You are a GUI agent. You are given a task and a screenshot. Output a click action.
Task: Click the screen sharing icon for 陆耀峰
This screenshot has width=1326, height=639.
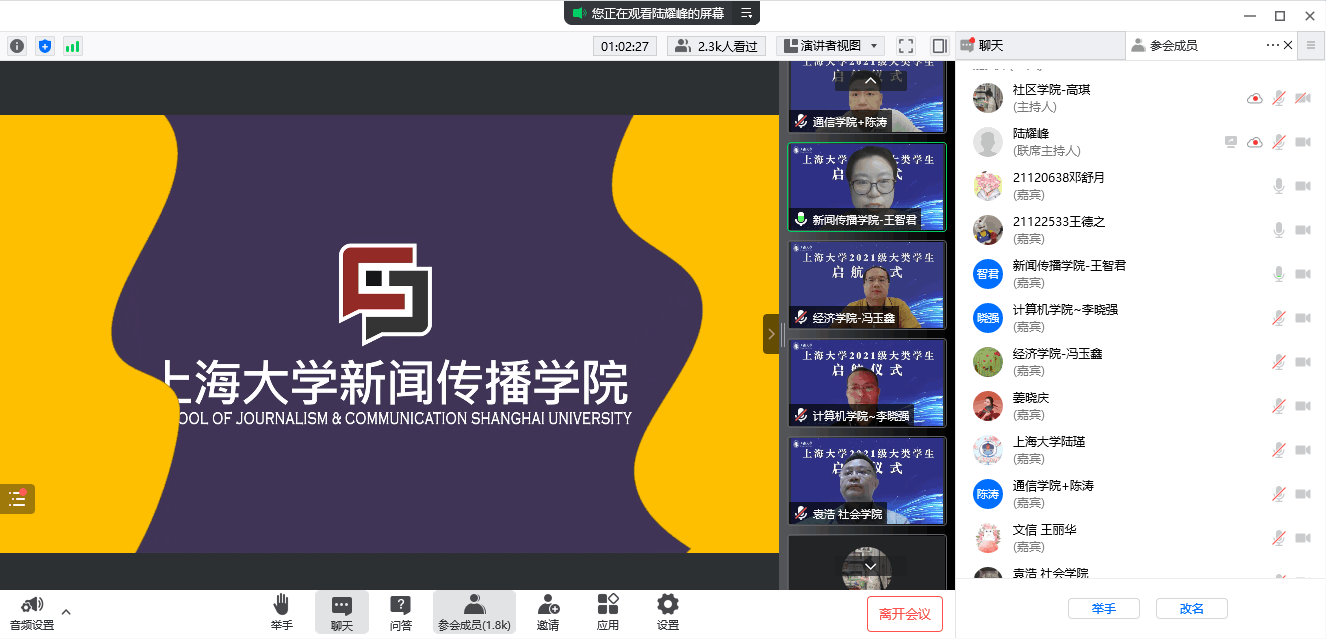pyautogui.click(x=1231, y=142)
